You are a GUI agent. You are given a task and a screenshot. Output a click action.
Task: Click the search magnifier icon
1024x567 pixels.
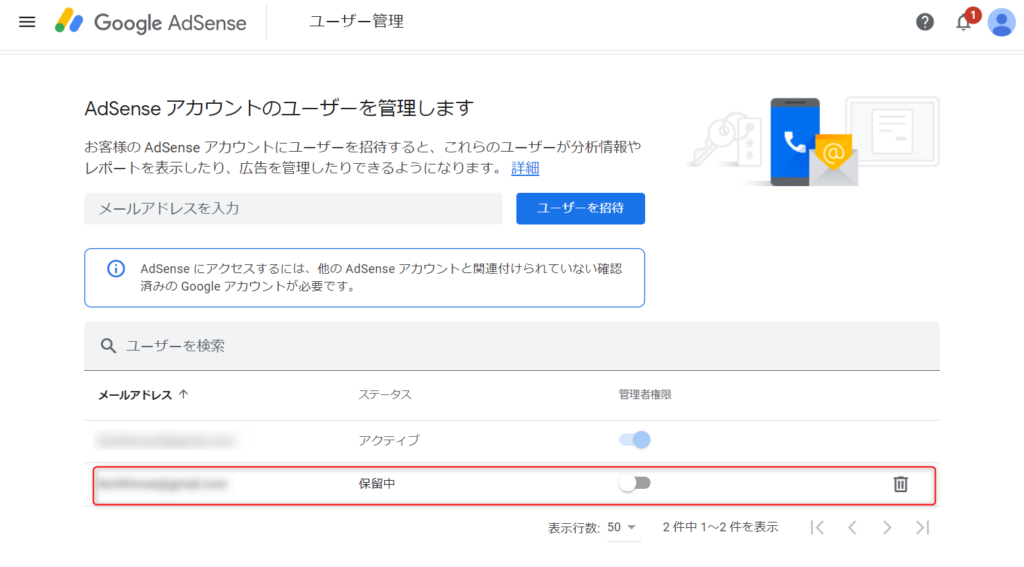[x=108, y=346]
